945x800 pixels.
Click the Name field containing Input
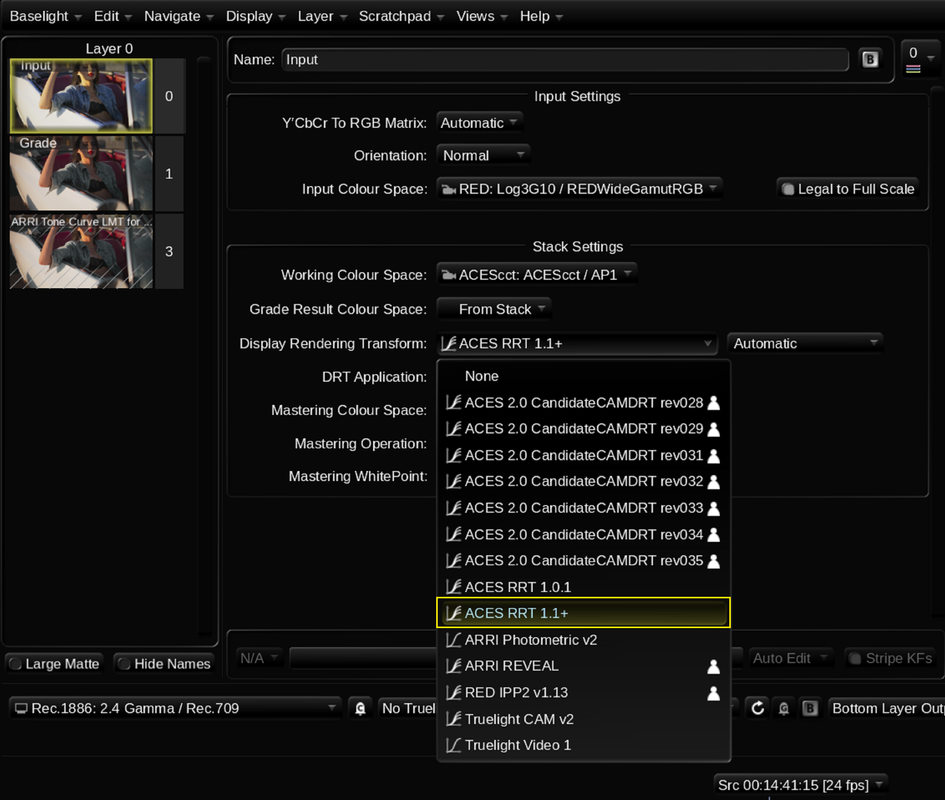tap(565, 59)
